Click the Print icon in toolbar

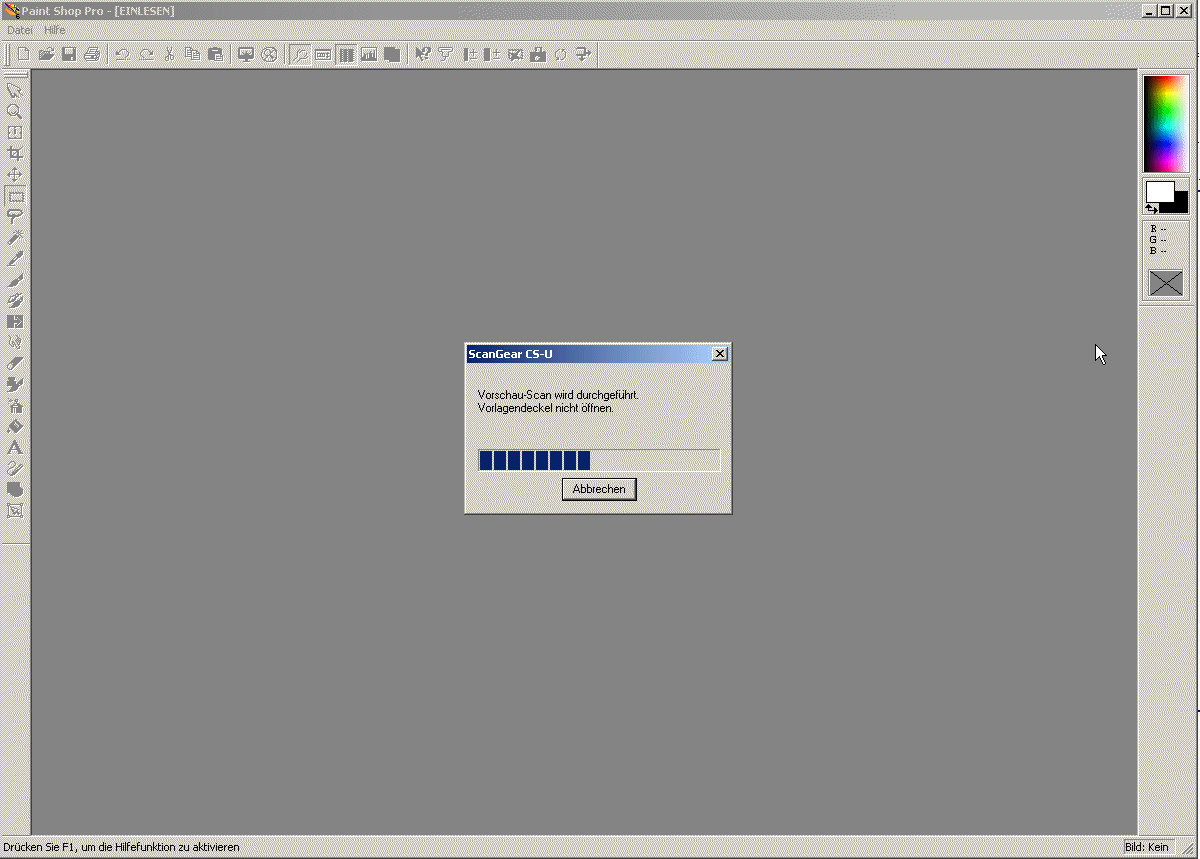92,54
